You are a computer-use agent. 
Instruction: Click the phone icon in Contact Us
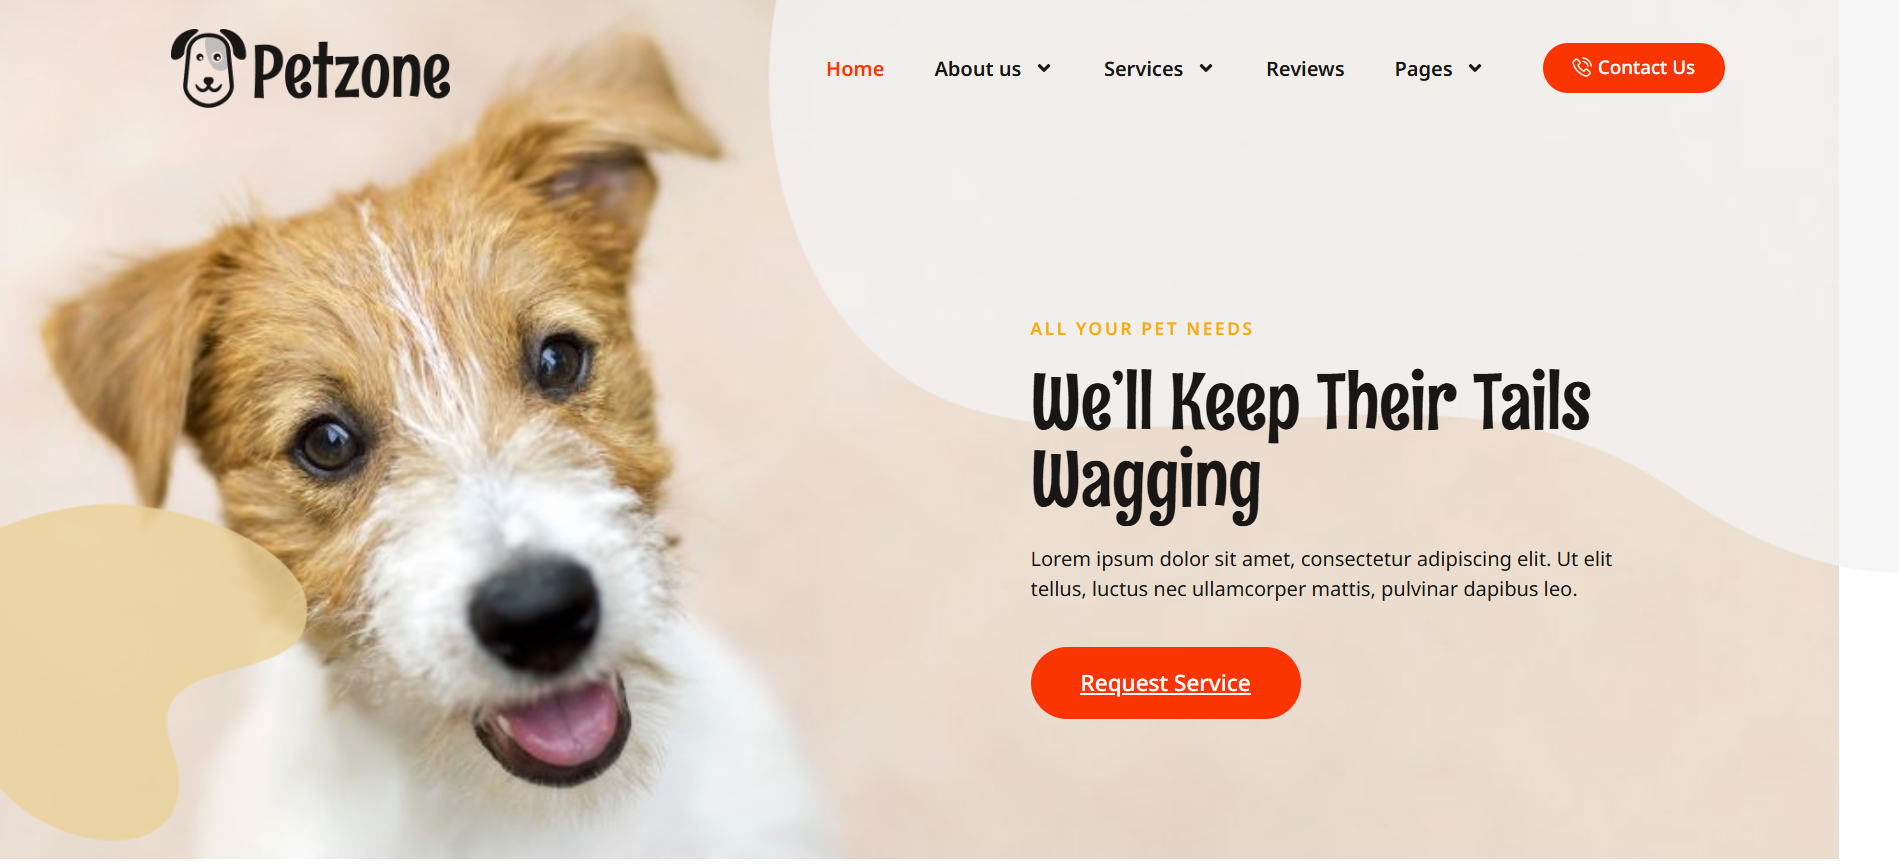[1581, 67]
